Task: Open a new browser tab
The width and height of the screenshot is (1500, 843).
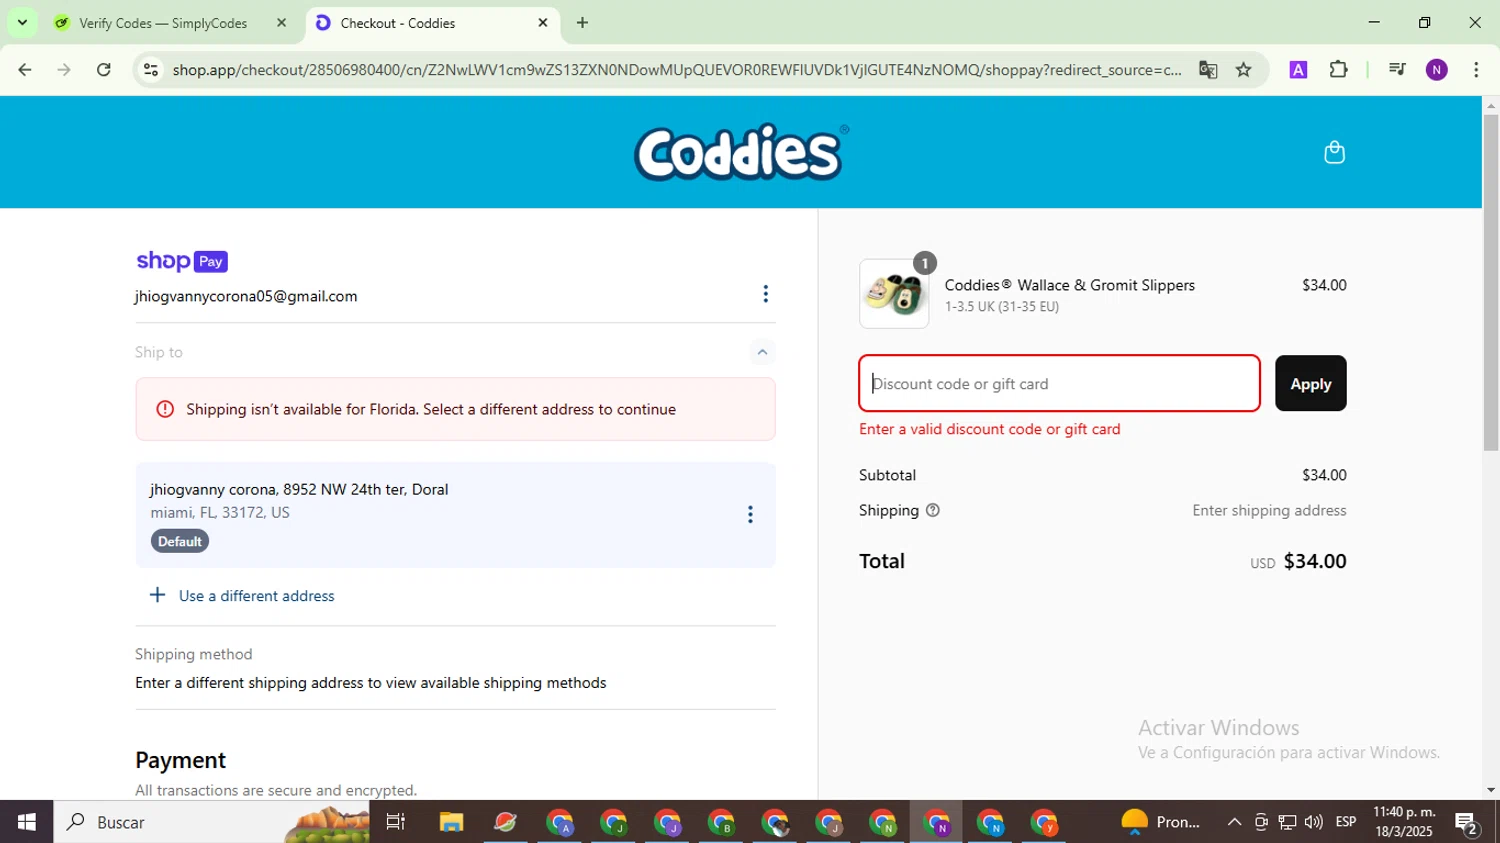Action: click(583, 22)
